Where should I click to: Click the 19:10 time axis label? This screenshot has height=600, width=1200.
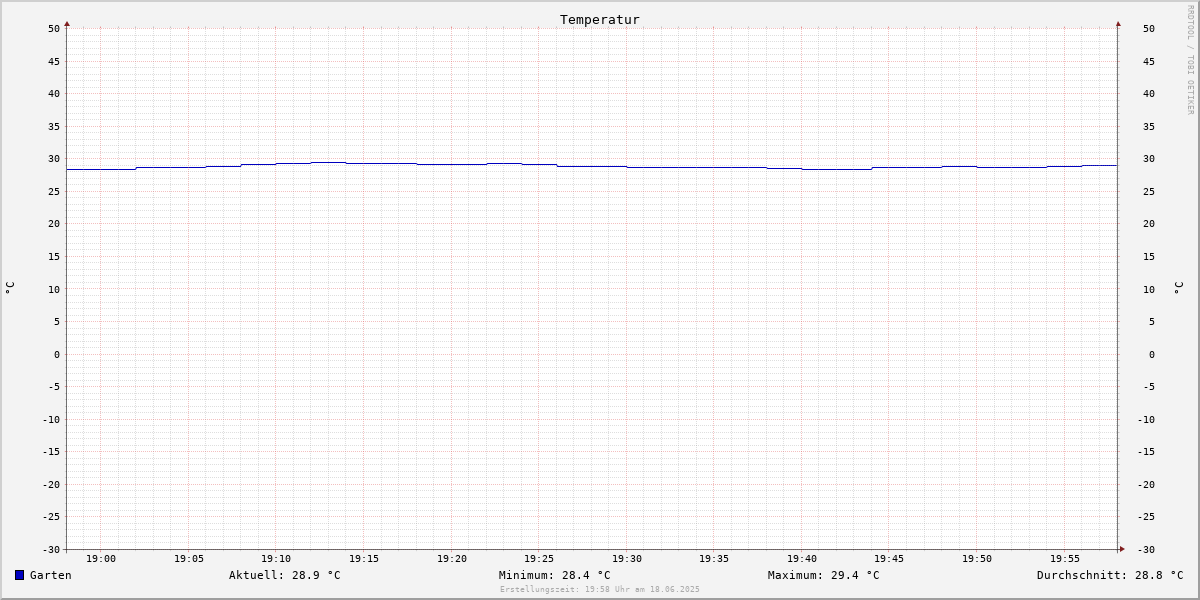[276, 559]
